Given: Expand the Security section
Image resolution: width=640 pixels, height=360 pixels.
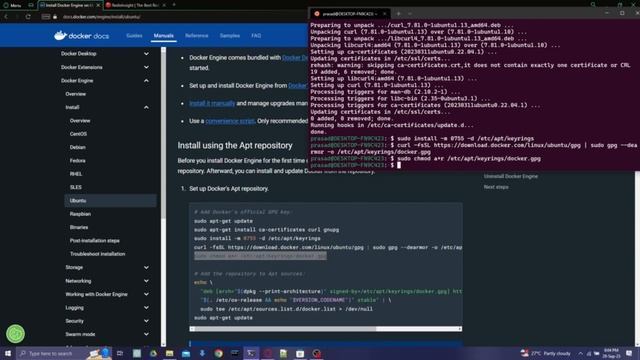Looking at the screenshot, I should (x=146, y=321).
